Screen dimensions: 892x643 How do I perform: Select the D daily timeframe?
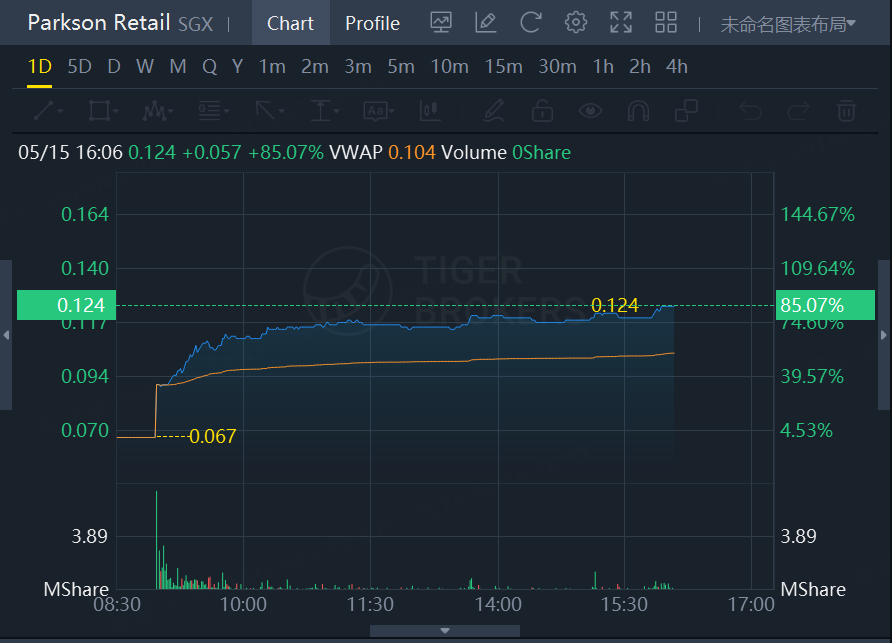[114, 67]
